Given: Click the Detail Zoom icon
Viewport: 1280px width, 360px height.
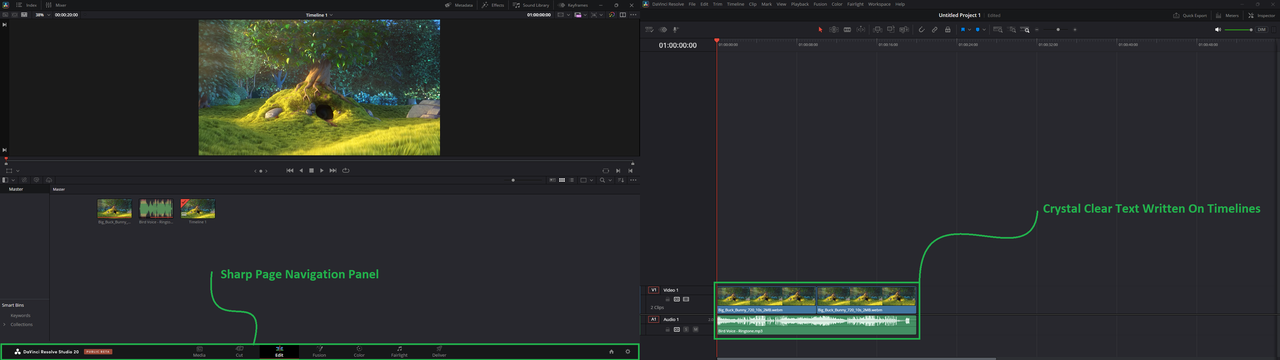Looking at the screenshot, I should [x=1012, y=29].
